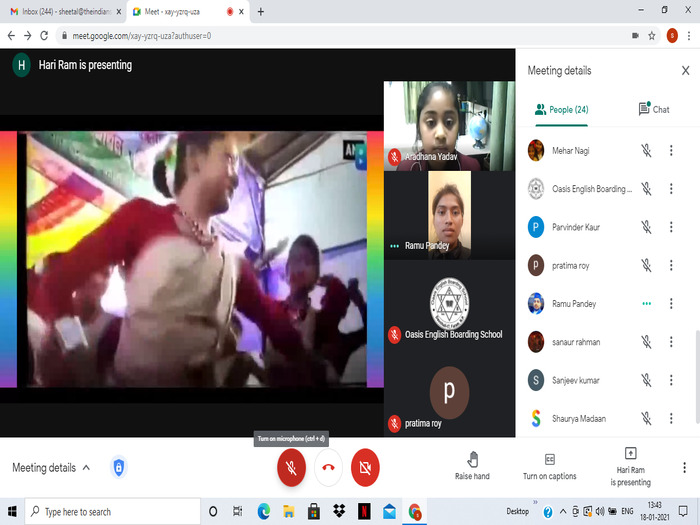Close the Meeting details side panel
Screen dimensions: 700x525
[x=685, y=71]
